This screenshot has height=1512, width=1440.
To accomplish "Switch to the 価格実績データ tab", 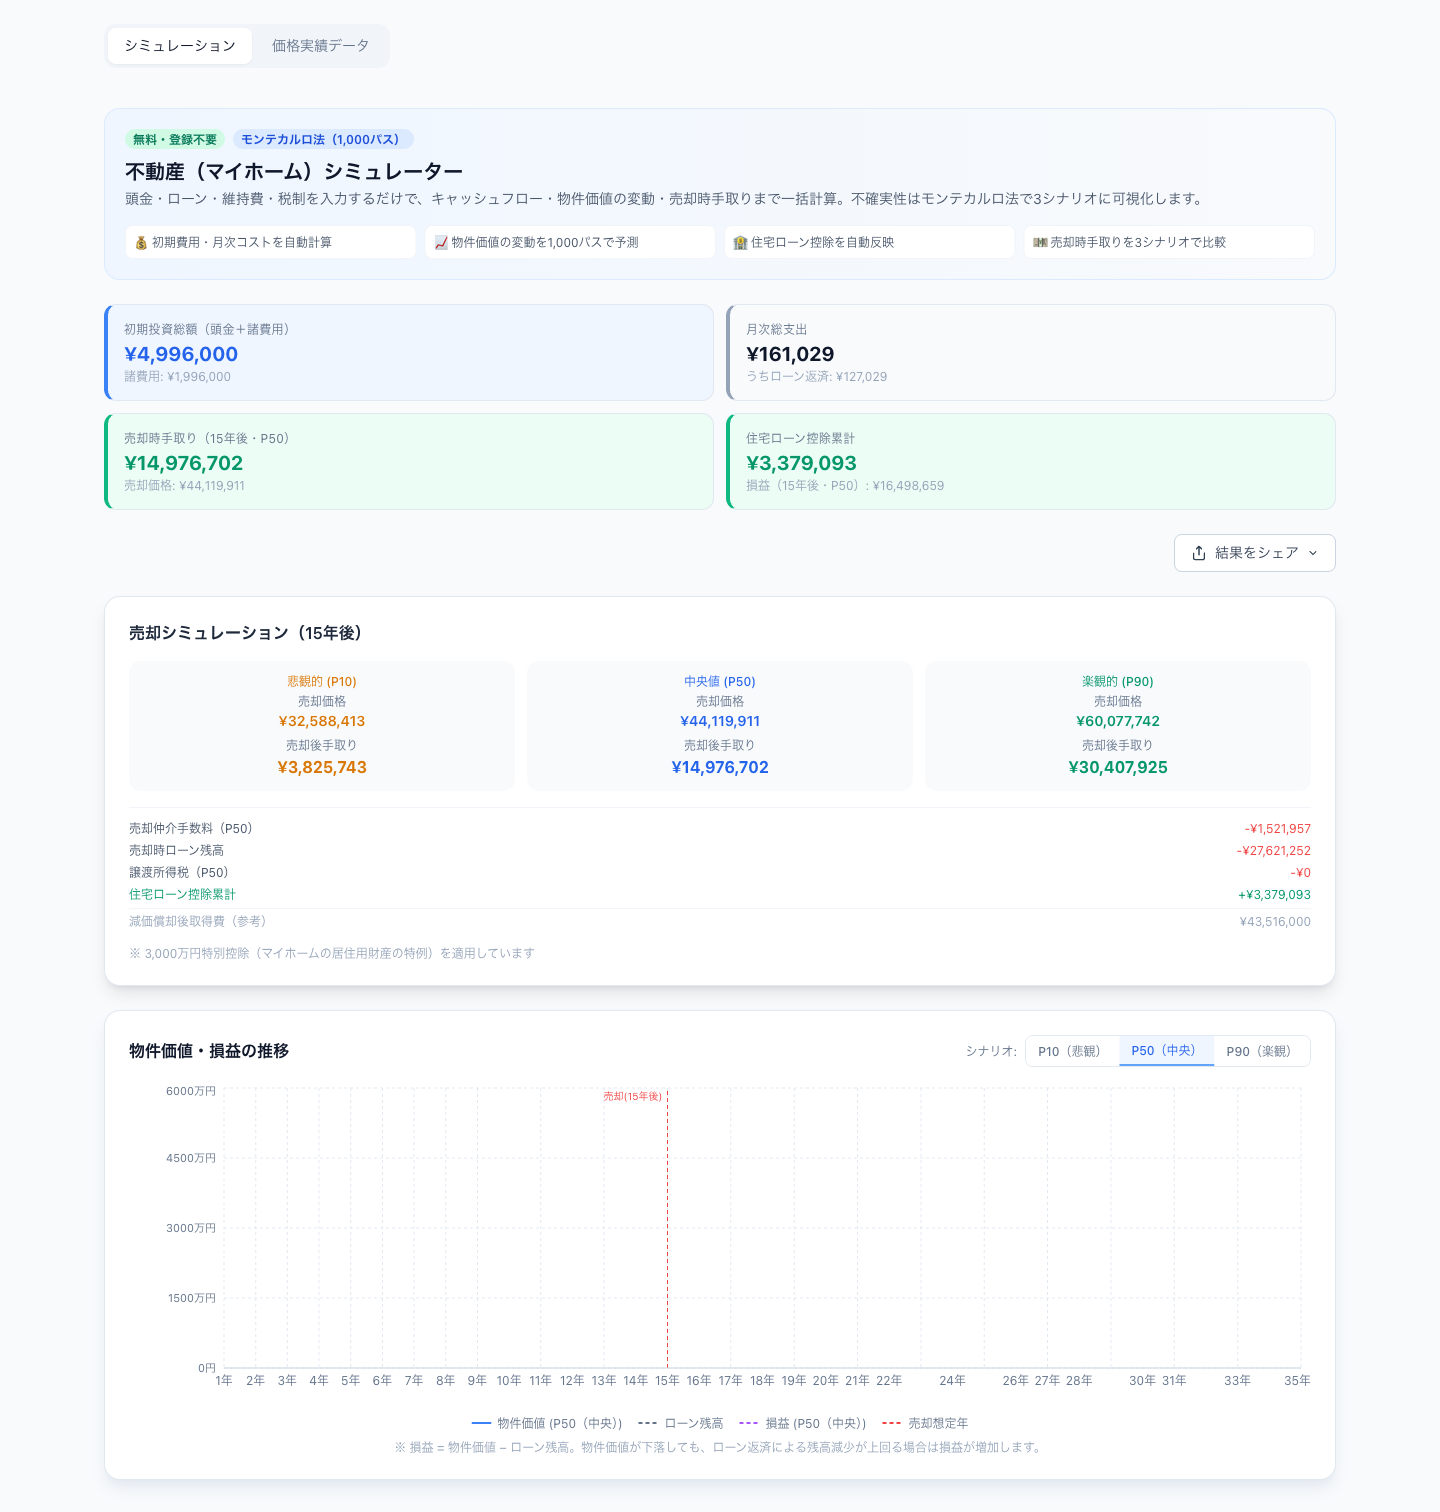I will 321,46.
